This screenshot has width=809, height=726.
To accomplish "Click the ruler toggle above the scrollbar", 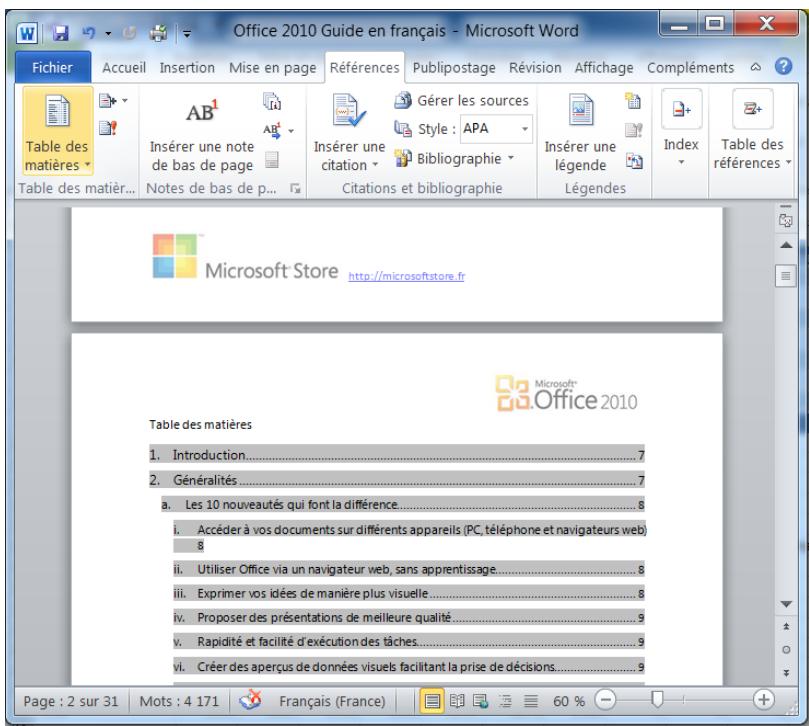I will [786, 220].
